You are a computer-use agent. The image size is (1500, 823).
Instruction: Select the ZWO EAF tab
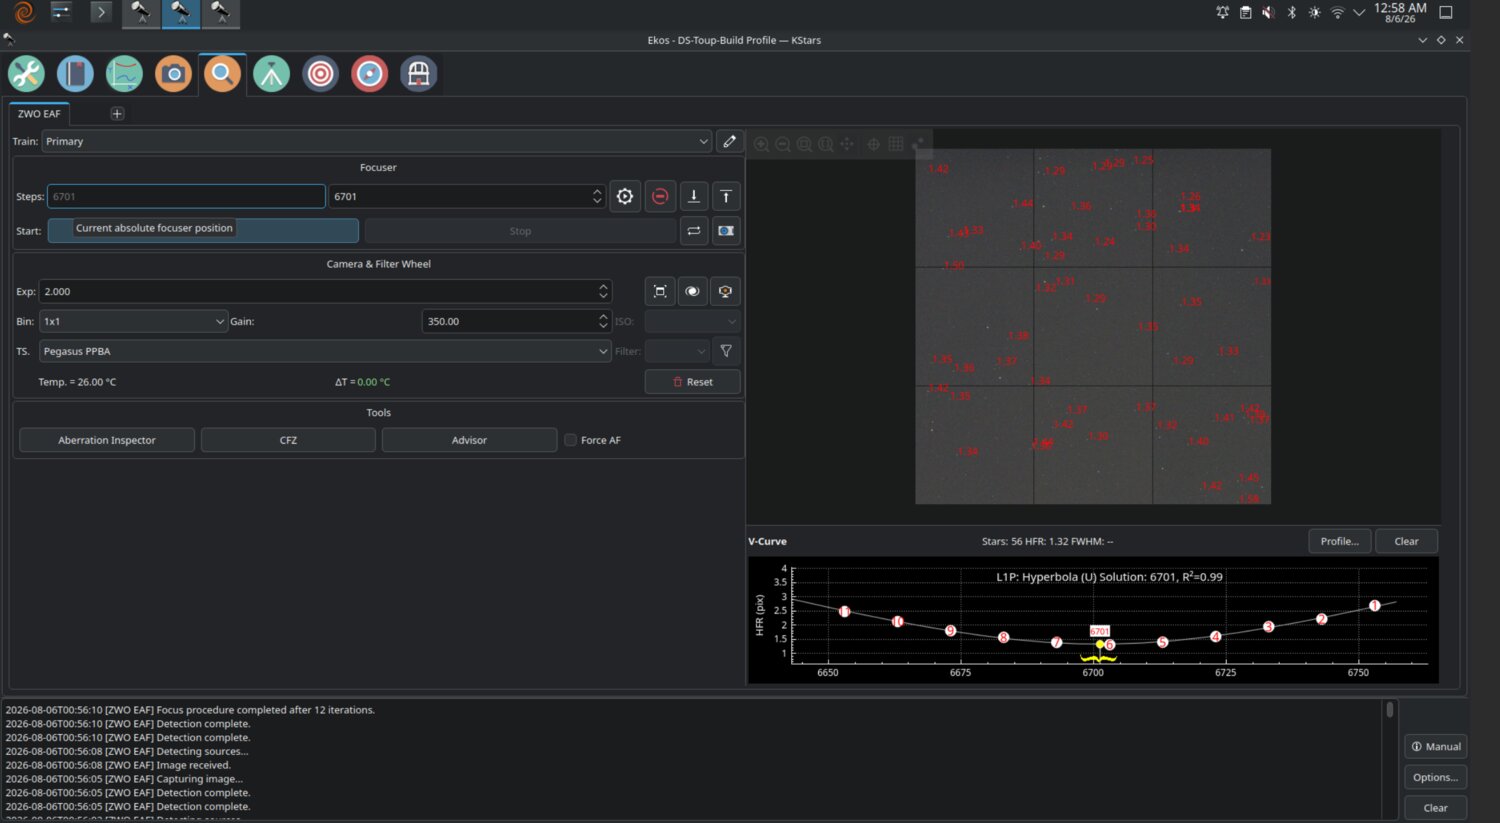coord(39,114)
